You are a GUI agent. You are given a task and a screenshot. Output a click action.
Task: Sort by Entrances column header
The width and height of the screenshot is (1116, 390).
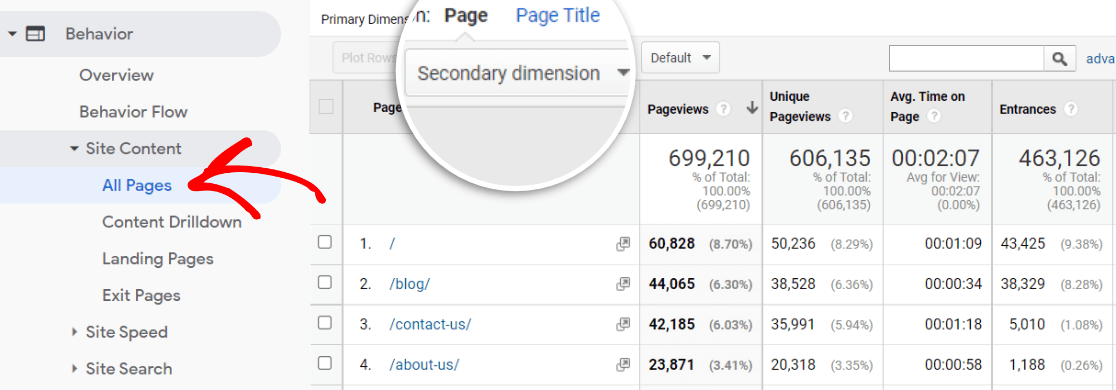[1027, 109]
